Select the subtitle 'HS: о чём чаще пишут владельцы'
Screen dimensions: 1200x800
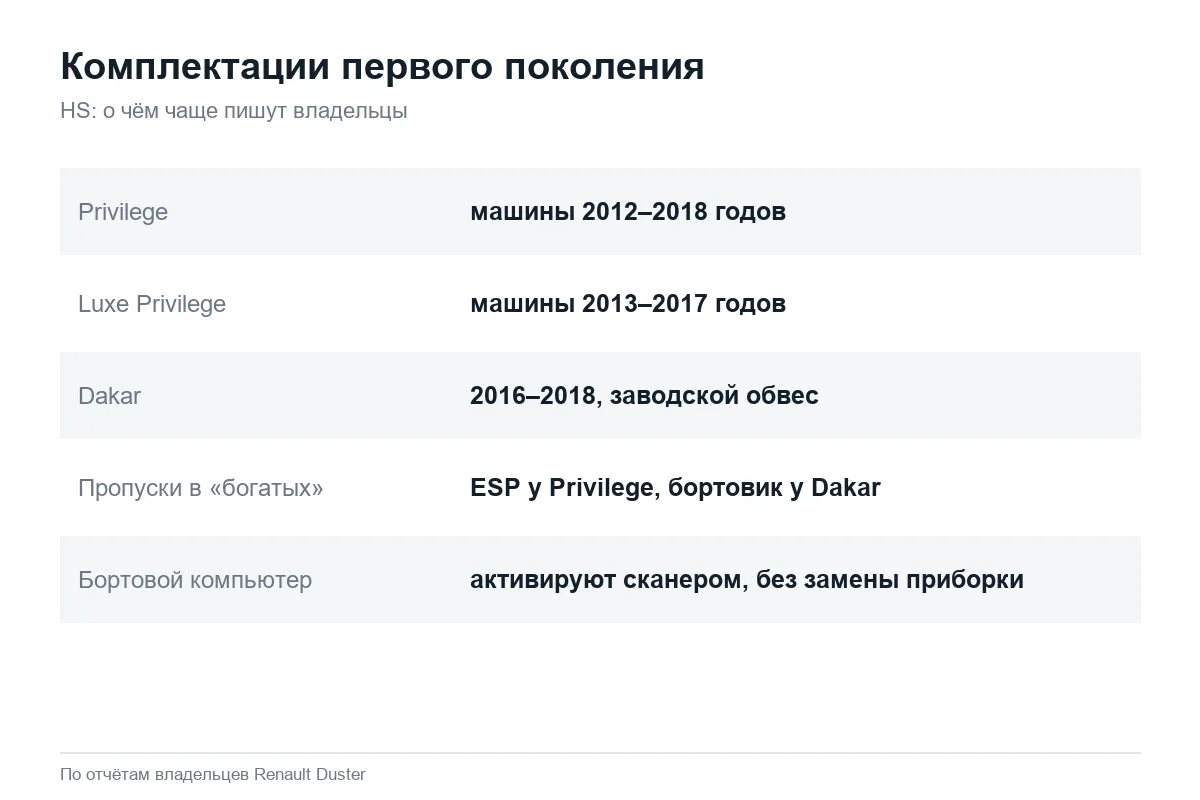pos(234,111)
